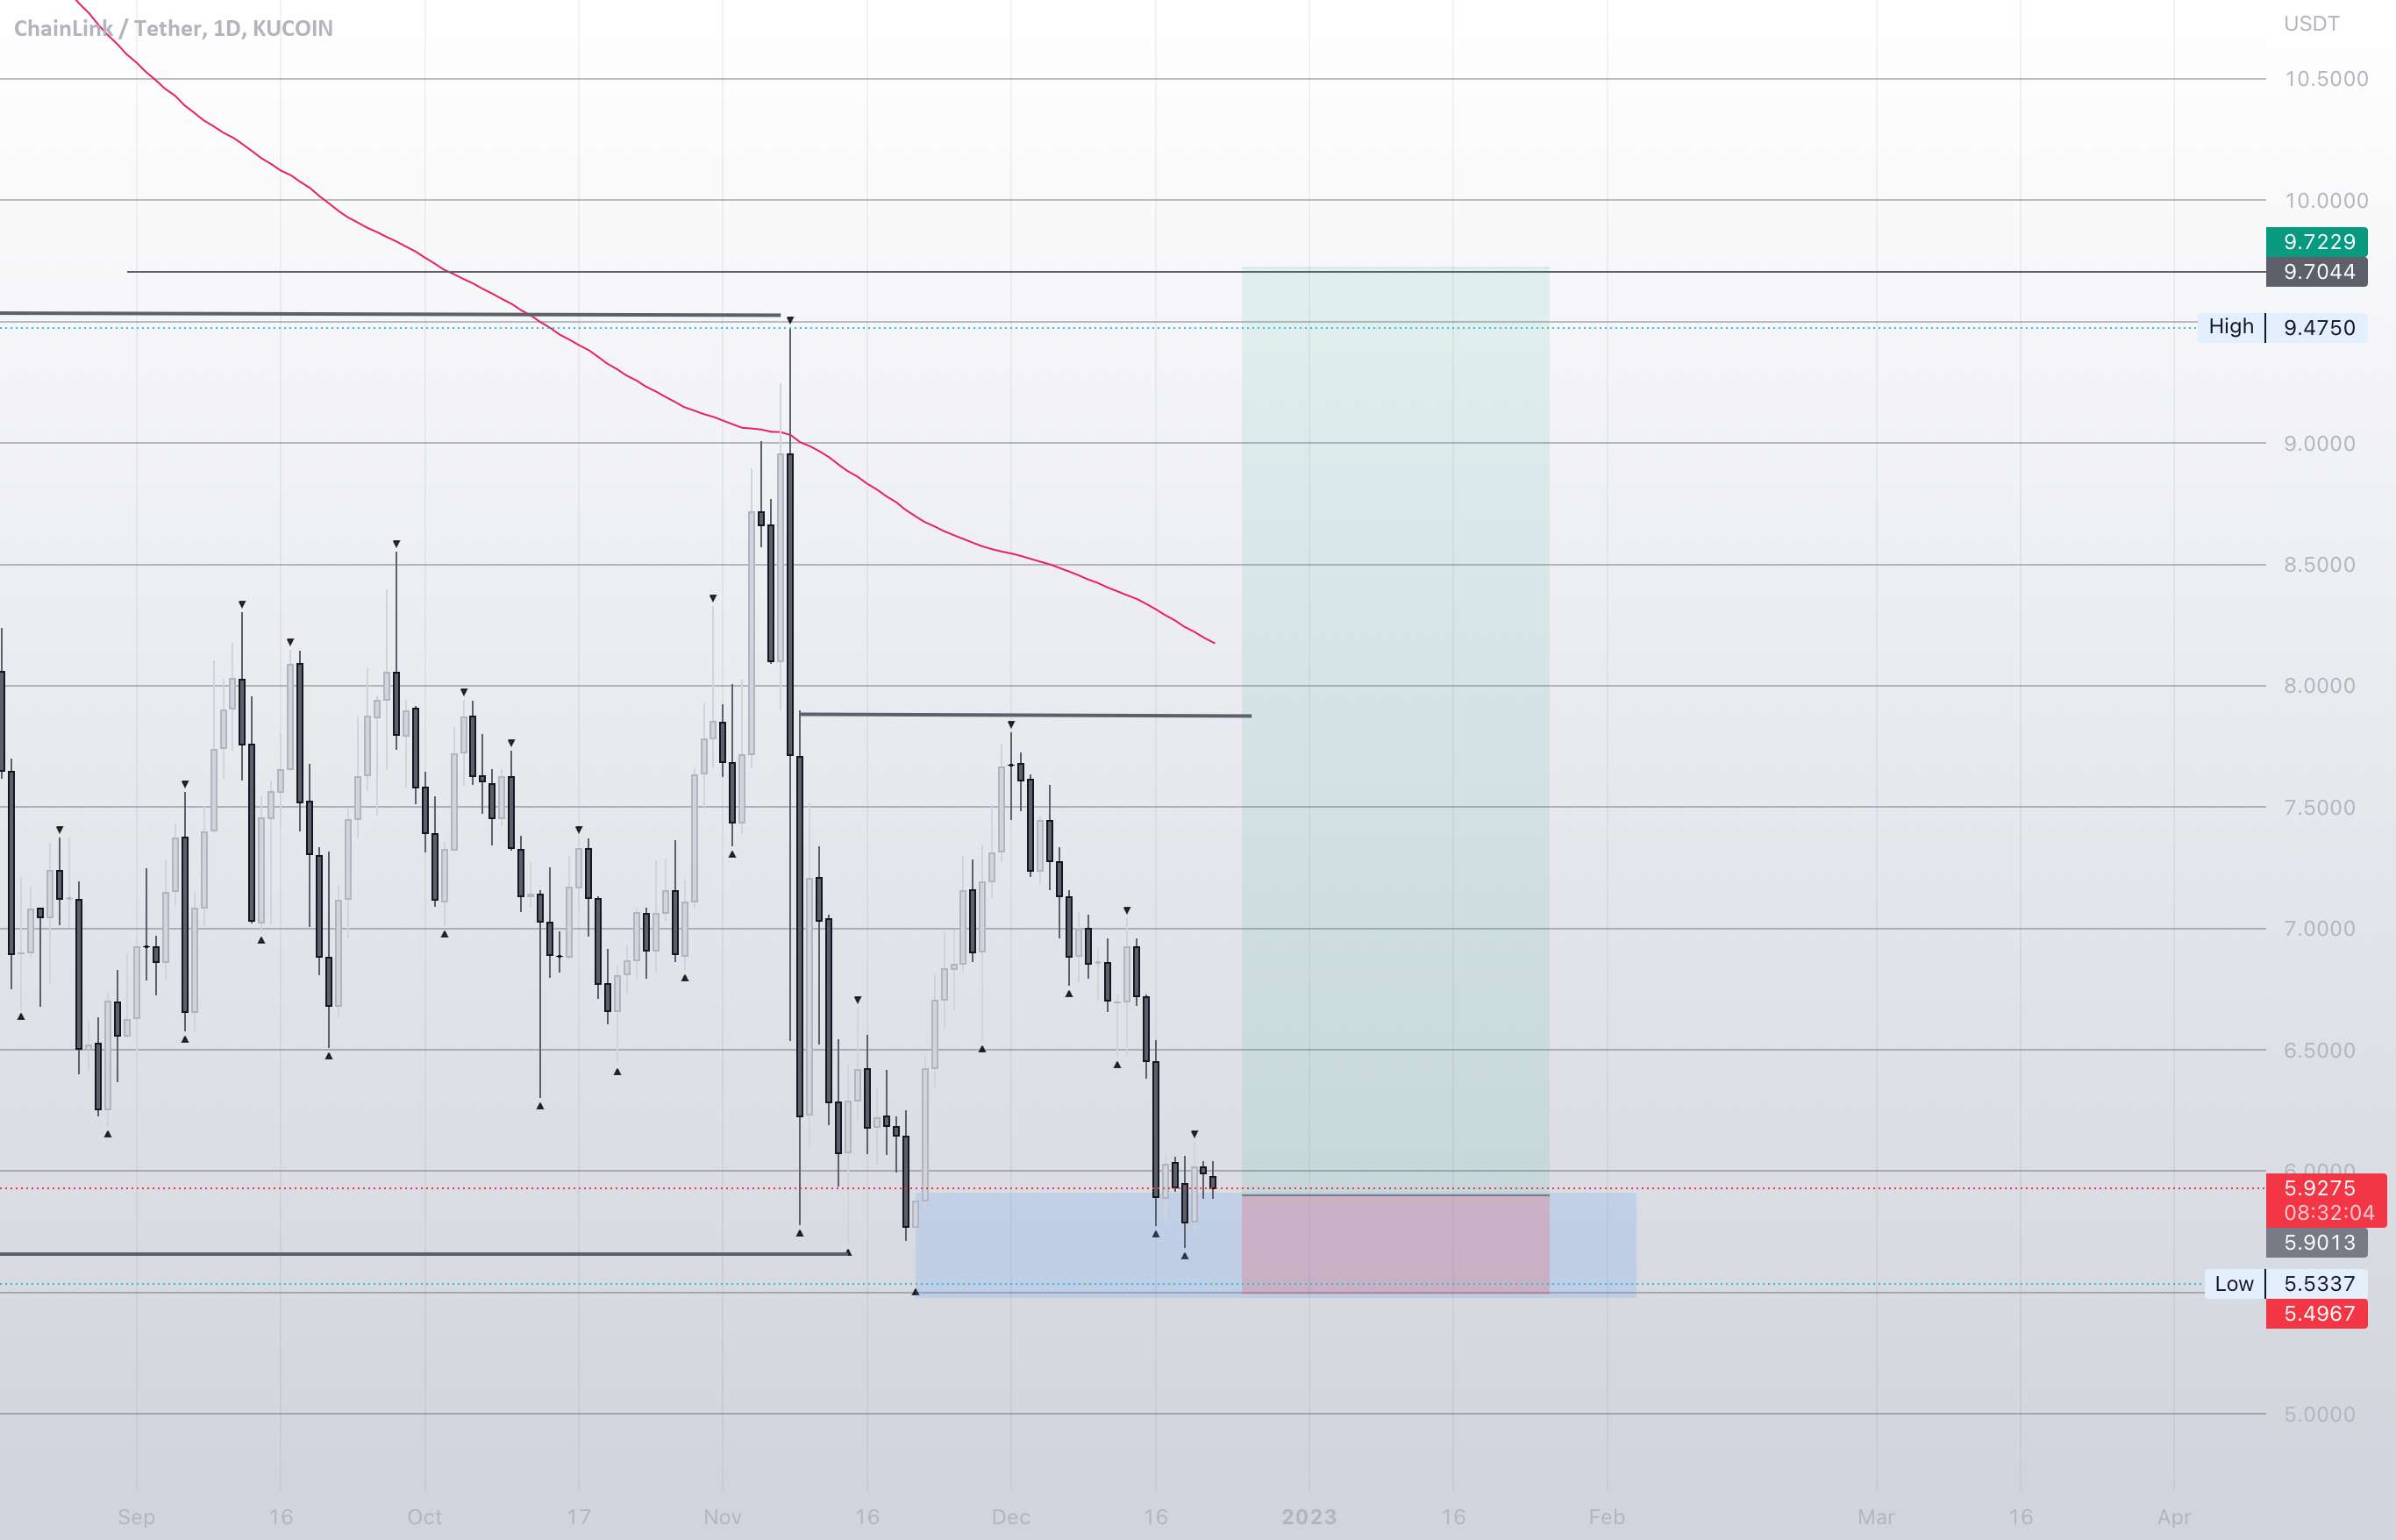
Task: Click the 10.0000 price axis label
Action: 2326,201
